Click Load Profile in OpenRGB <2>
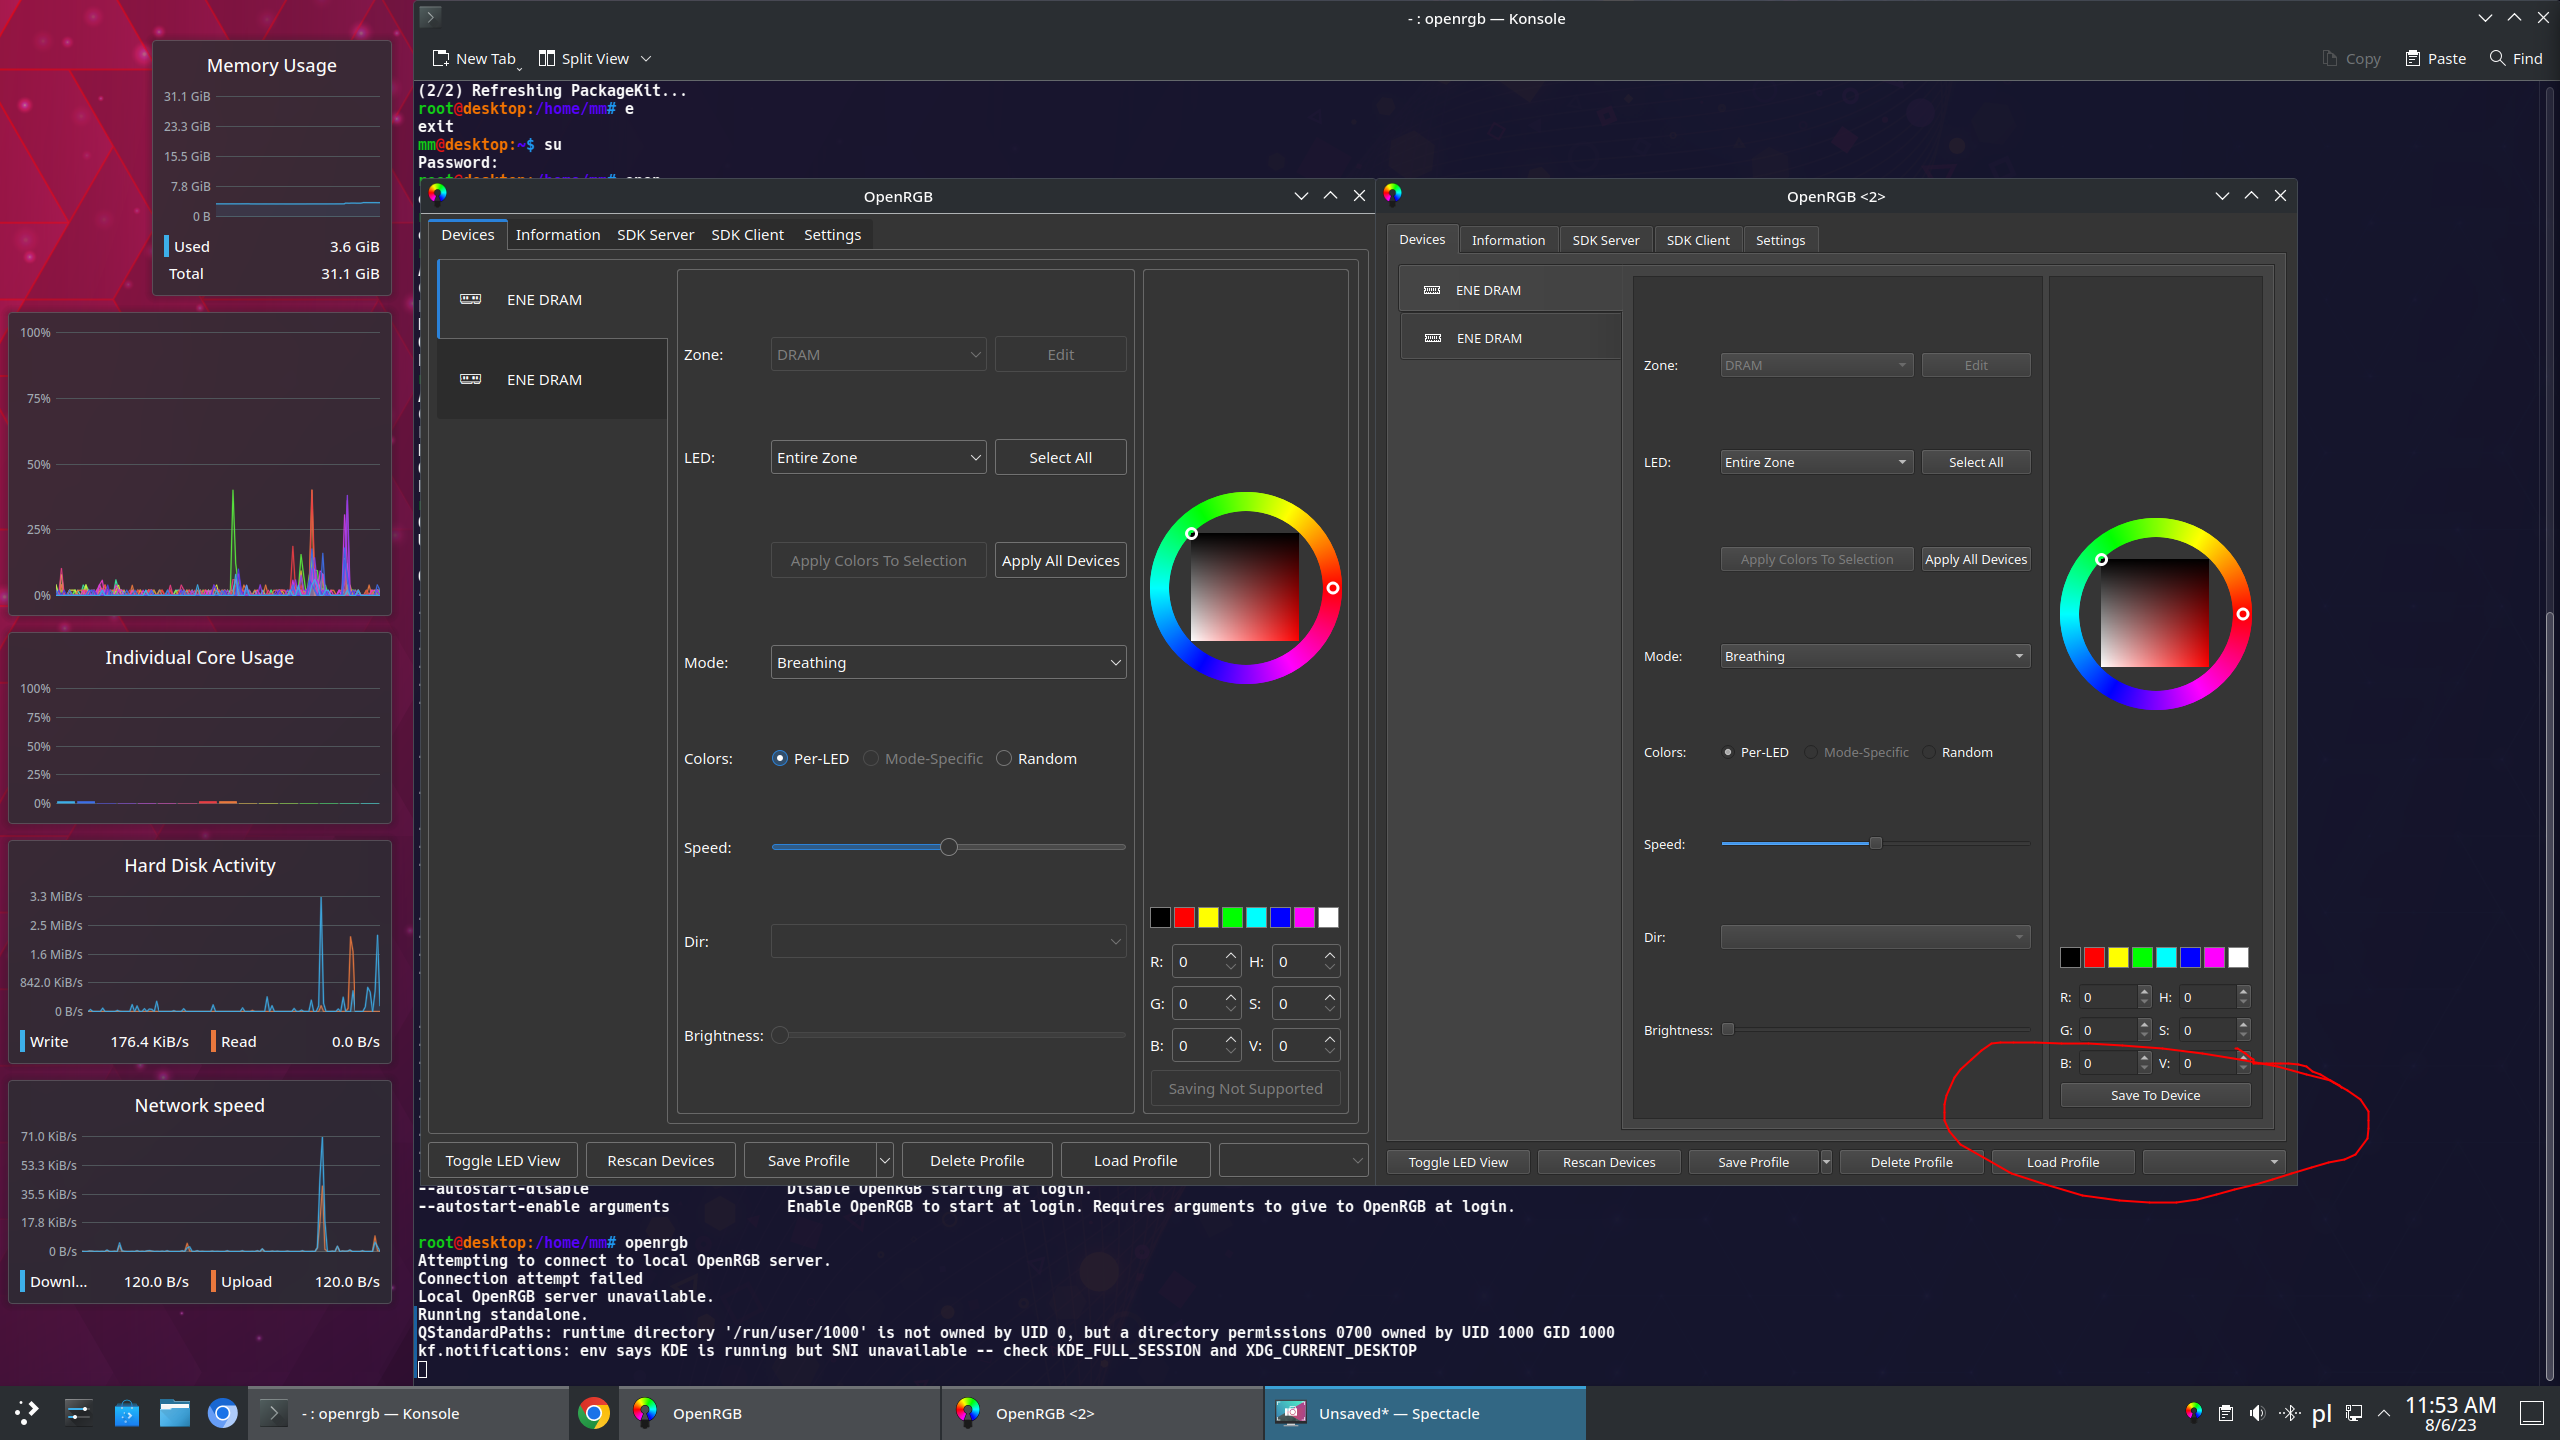2560x1440 pixels. [x=2063, y=1162]
